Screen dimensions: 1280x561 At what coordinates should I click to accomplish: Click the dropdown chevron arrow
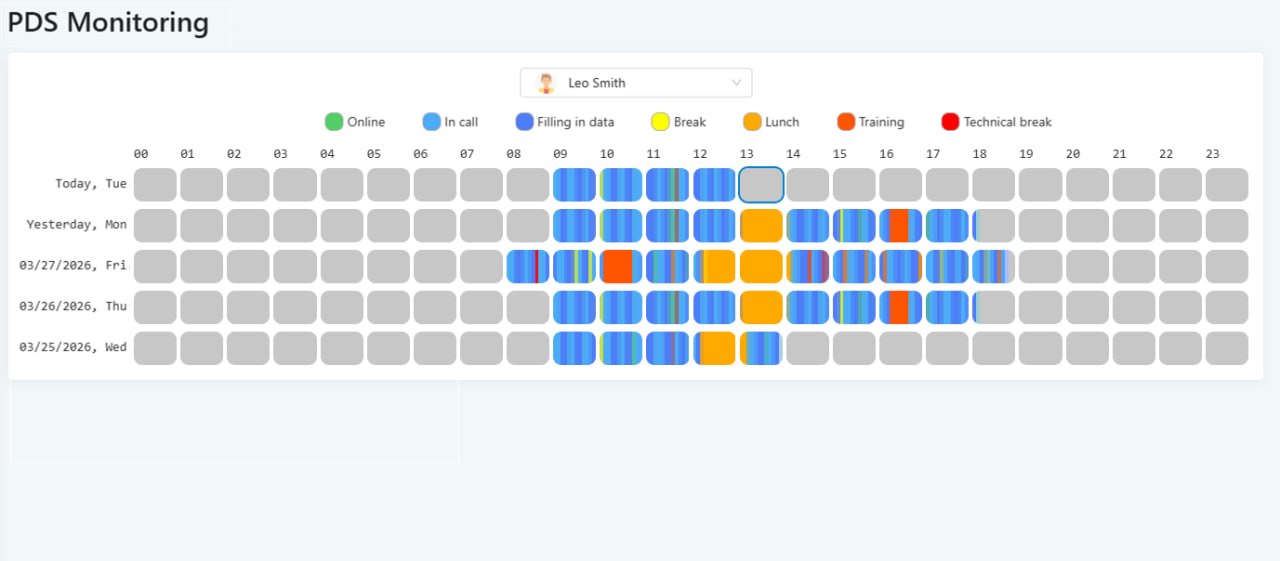pyautogui.click(x=737, y=83)
